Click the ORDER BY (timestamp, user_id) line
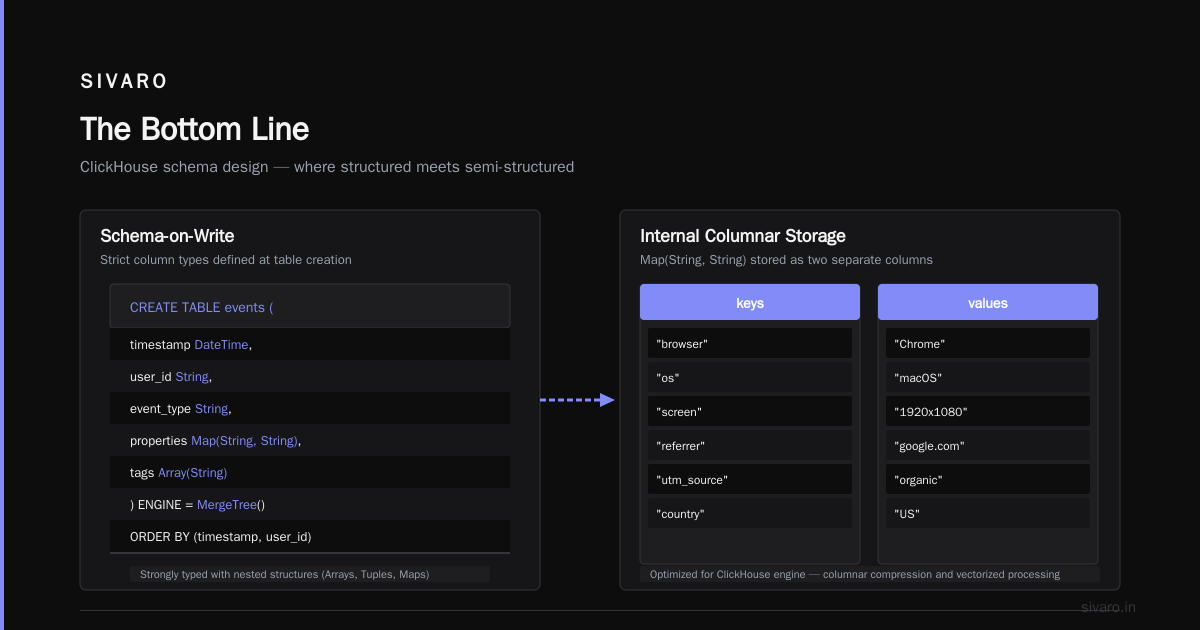Viewport: 1200px width, 630px height. tap(310, 536)
